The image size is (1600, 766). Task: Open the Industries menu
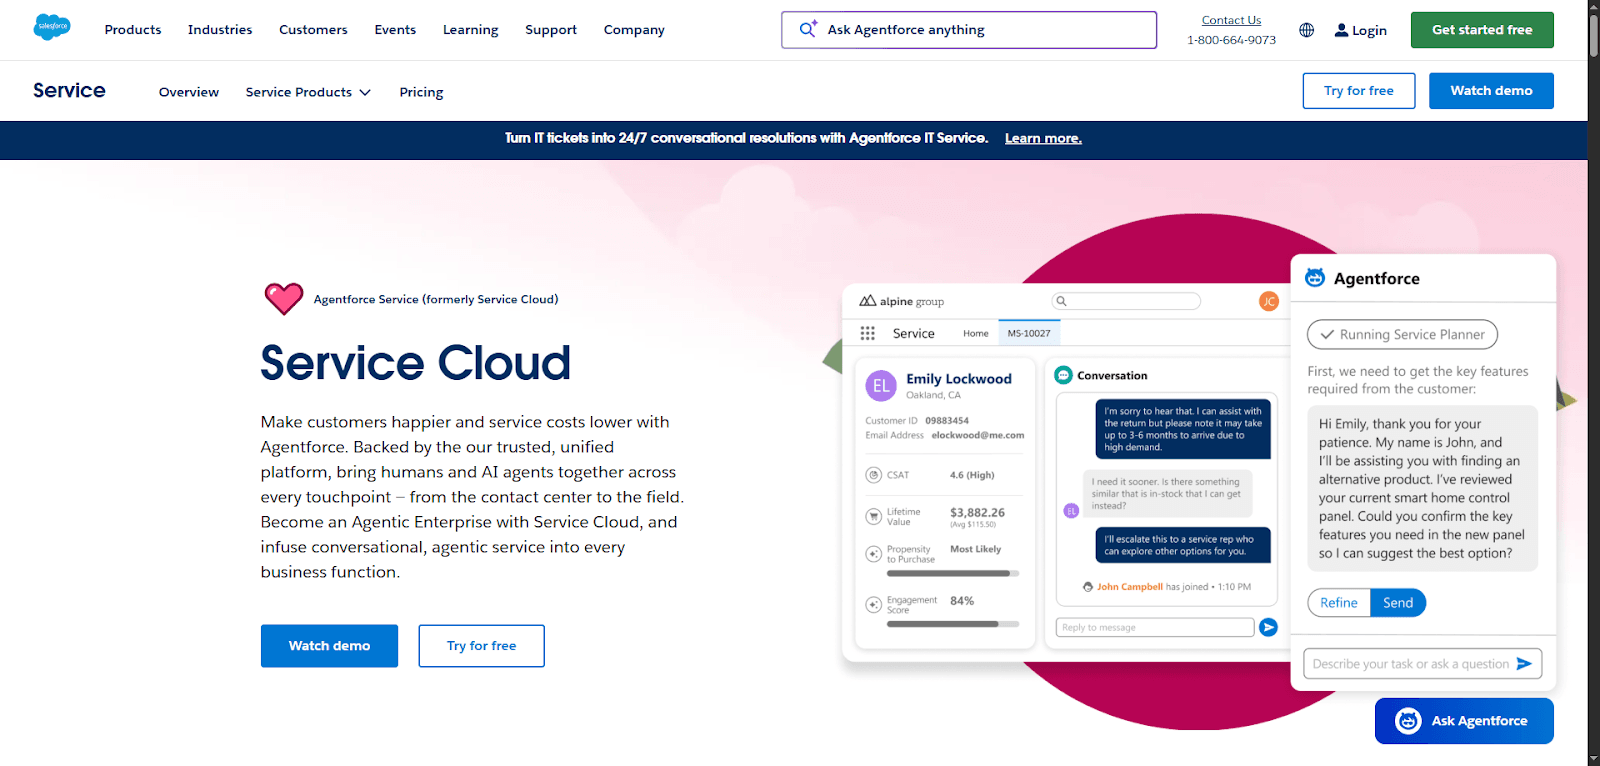(220, 30)
